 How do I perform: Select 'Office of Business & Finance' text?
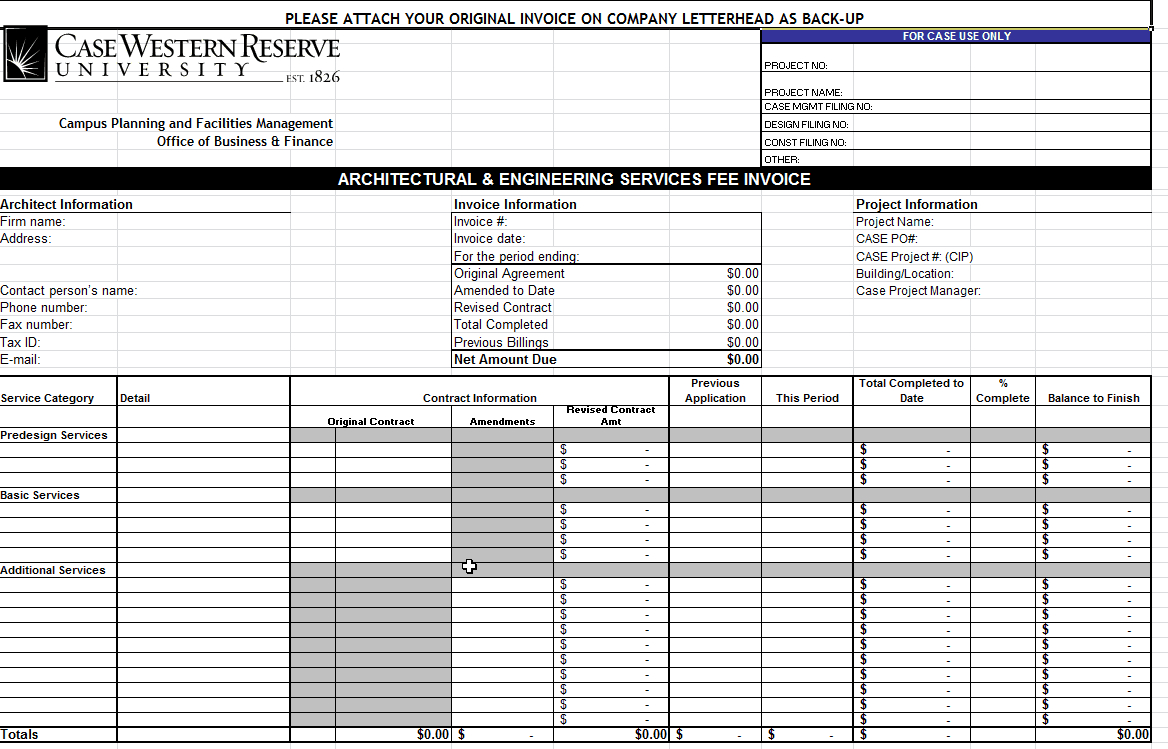click(245, 141)
